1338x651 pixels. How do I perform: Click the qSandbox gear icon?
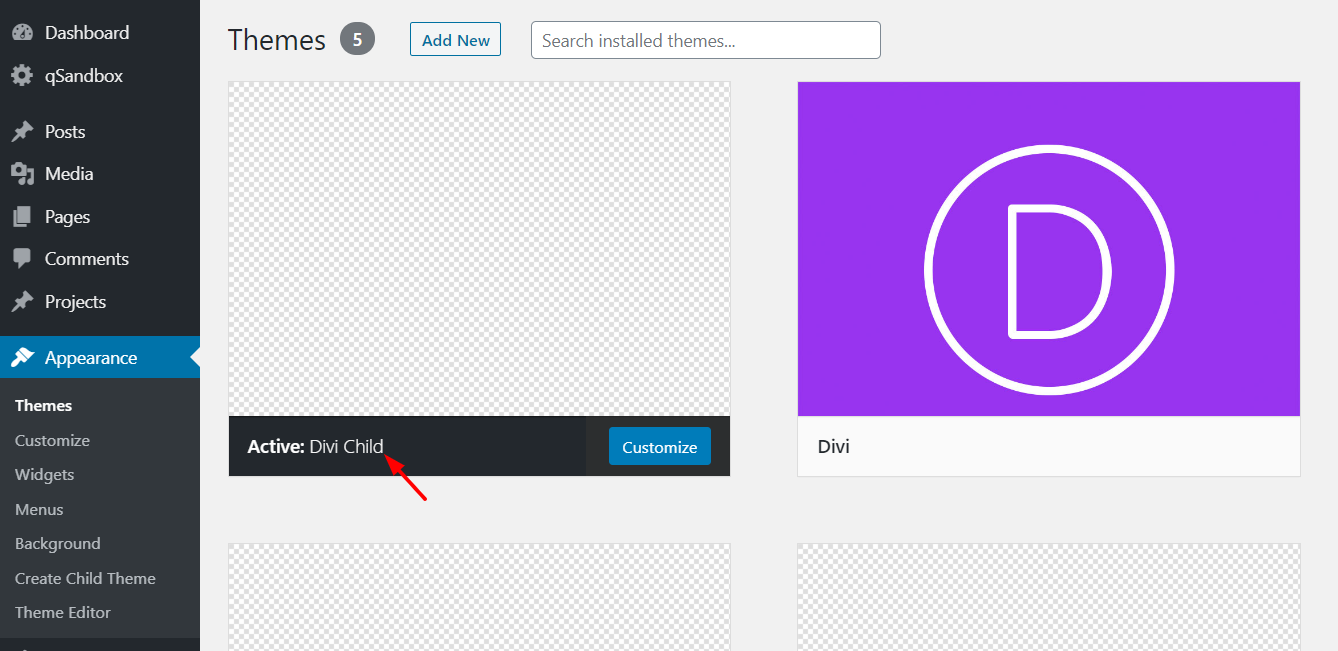point(22,76)
